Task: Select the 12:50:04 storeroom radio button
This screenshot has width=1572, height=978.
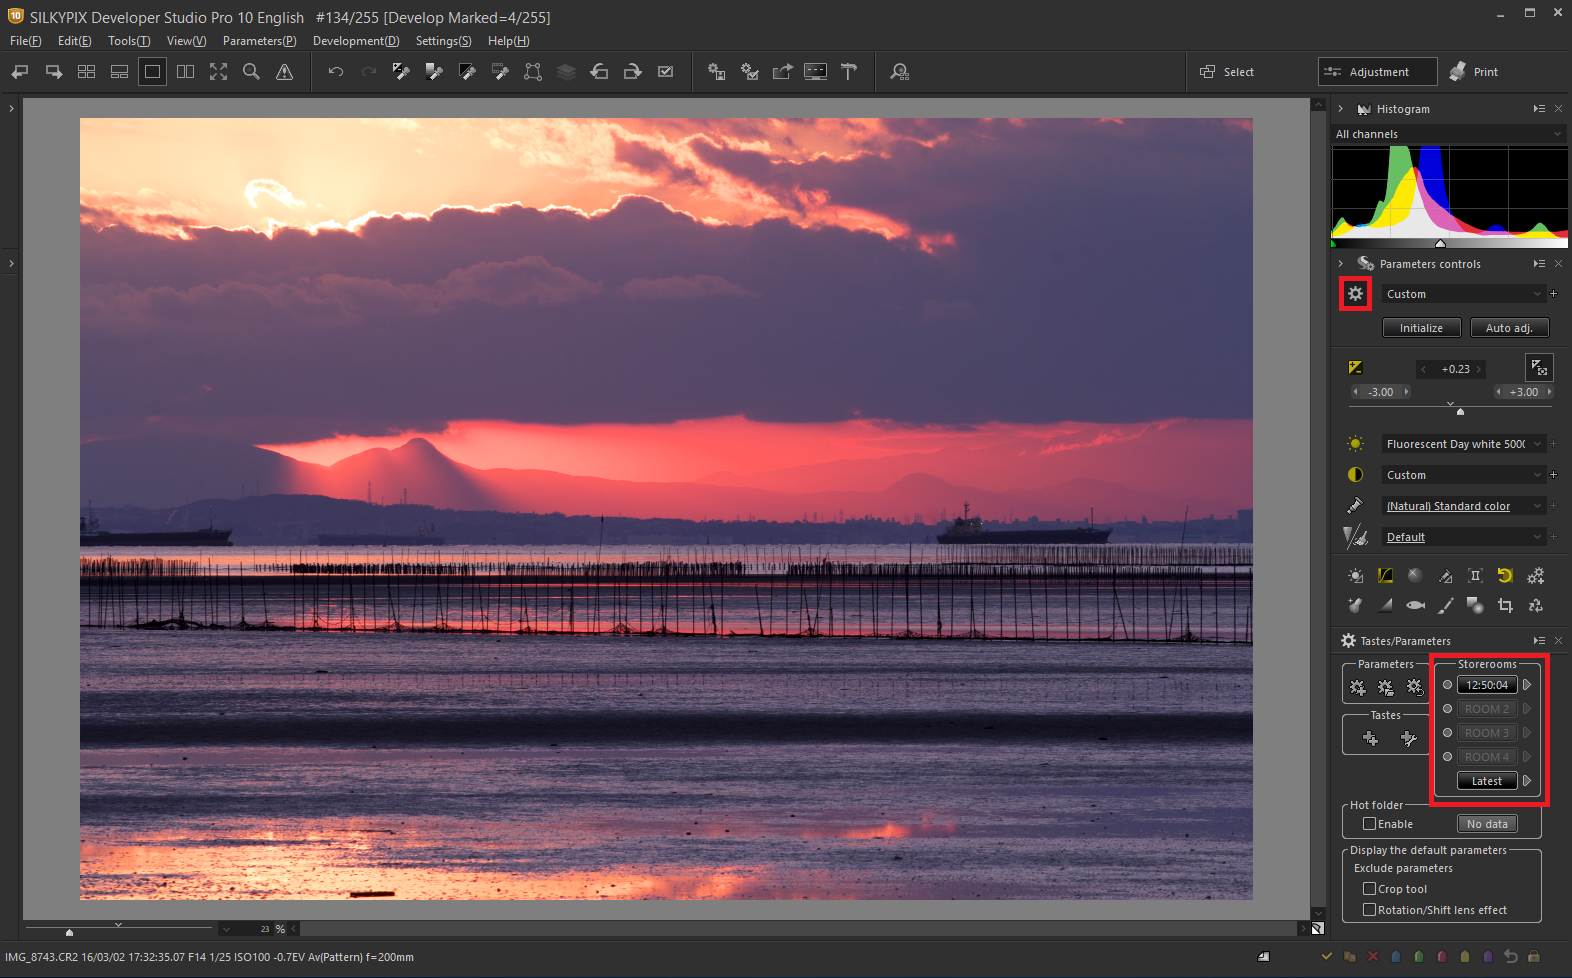Action: tap(1447, 685)
